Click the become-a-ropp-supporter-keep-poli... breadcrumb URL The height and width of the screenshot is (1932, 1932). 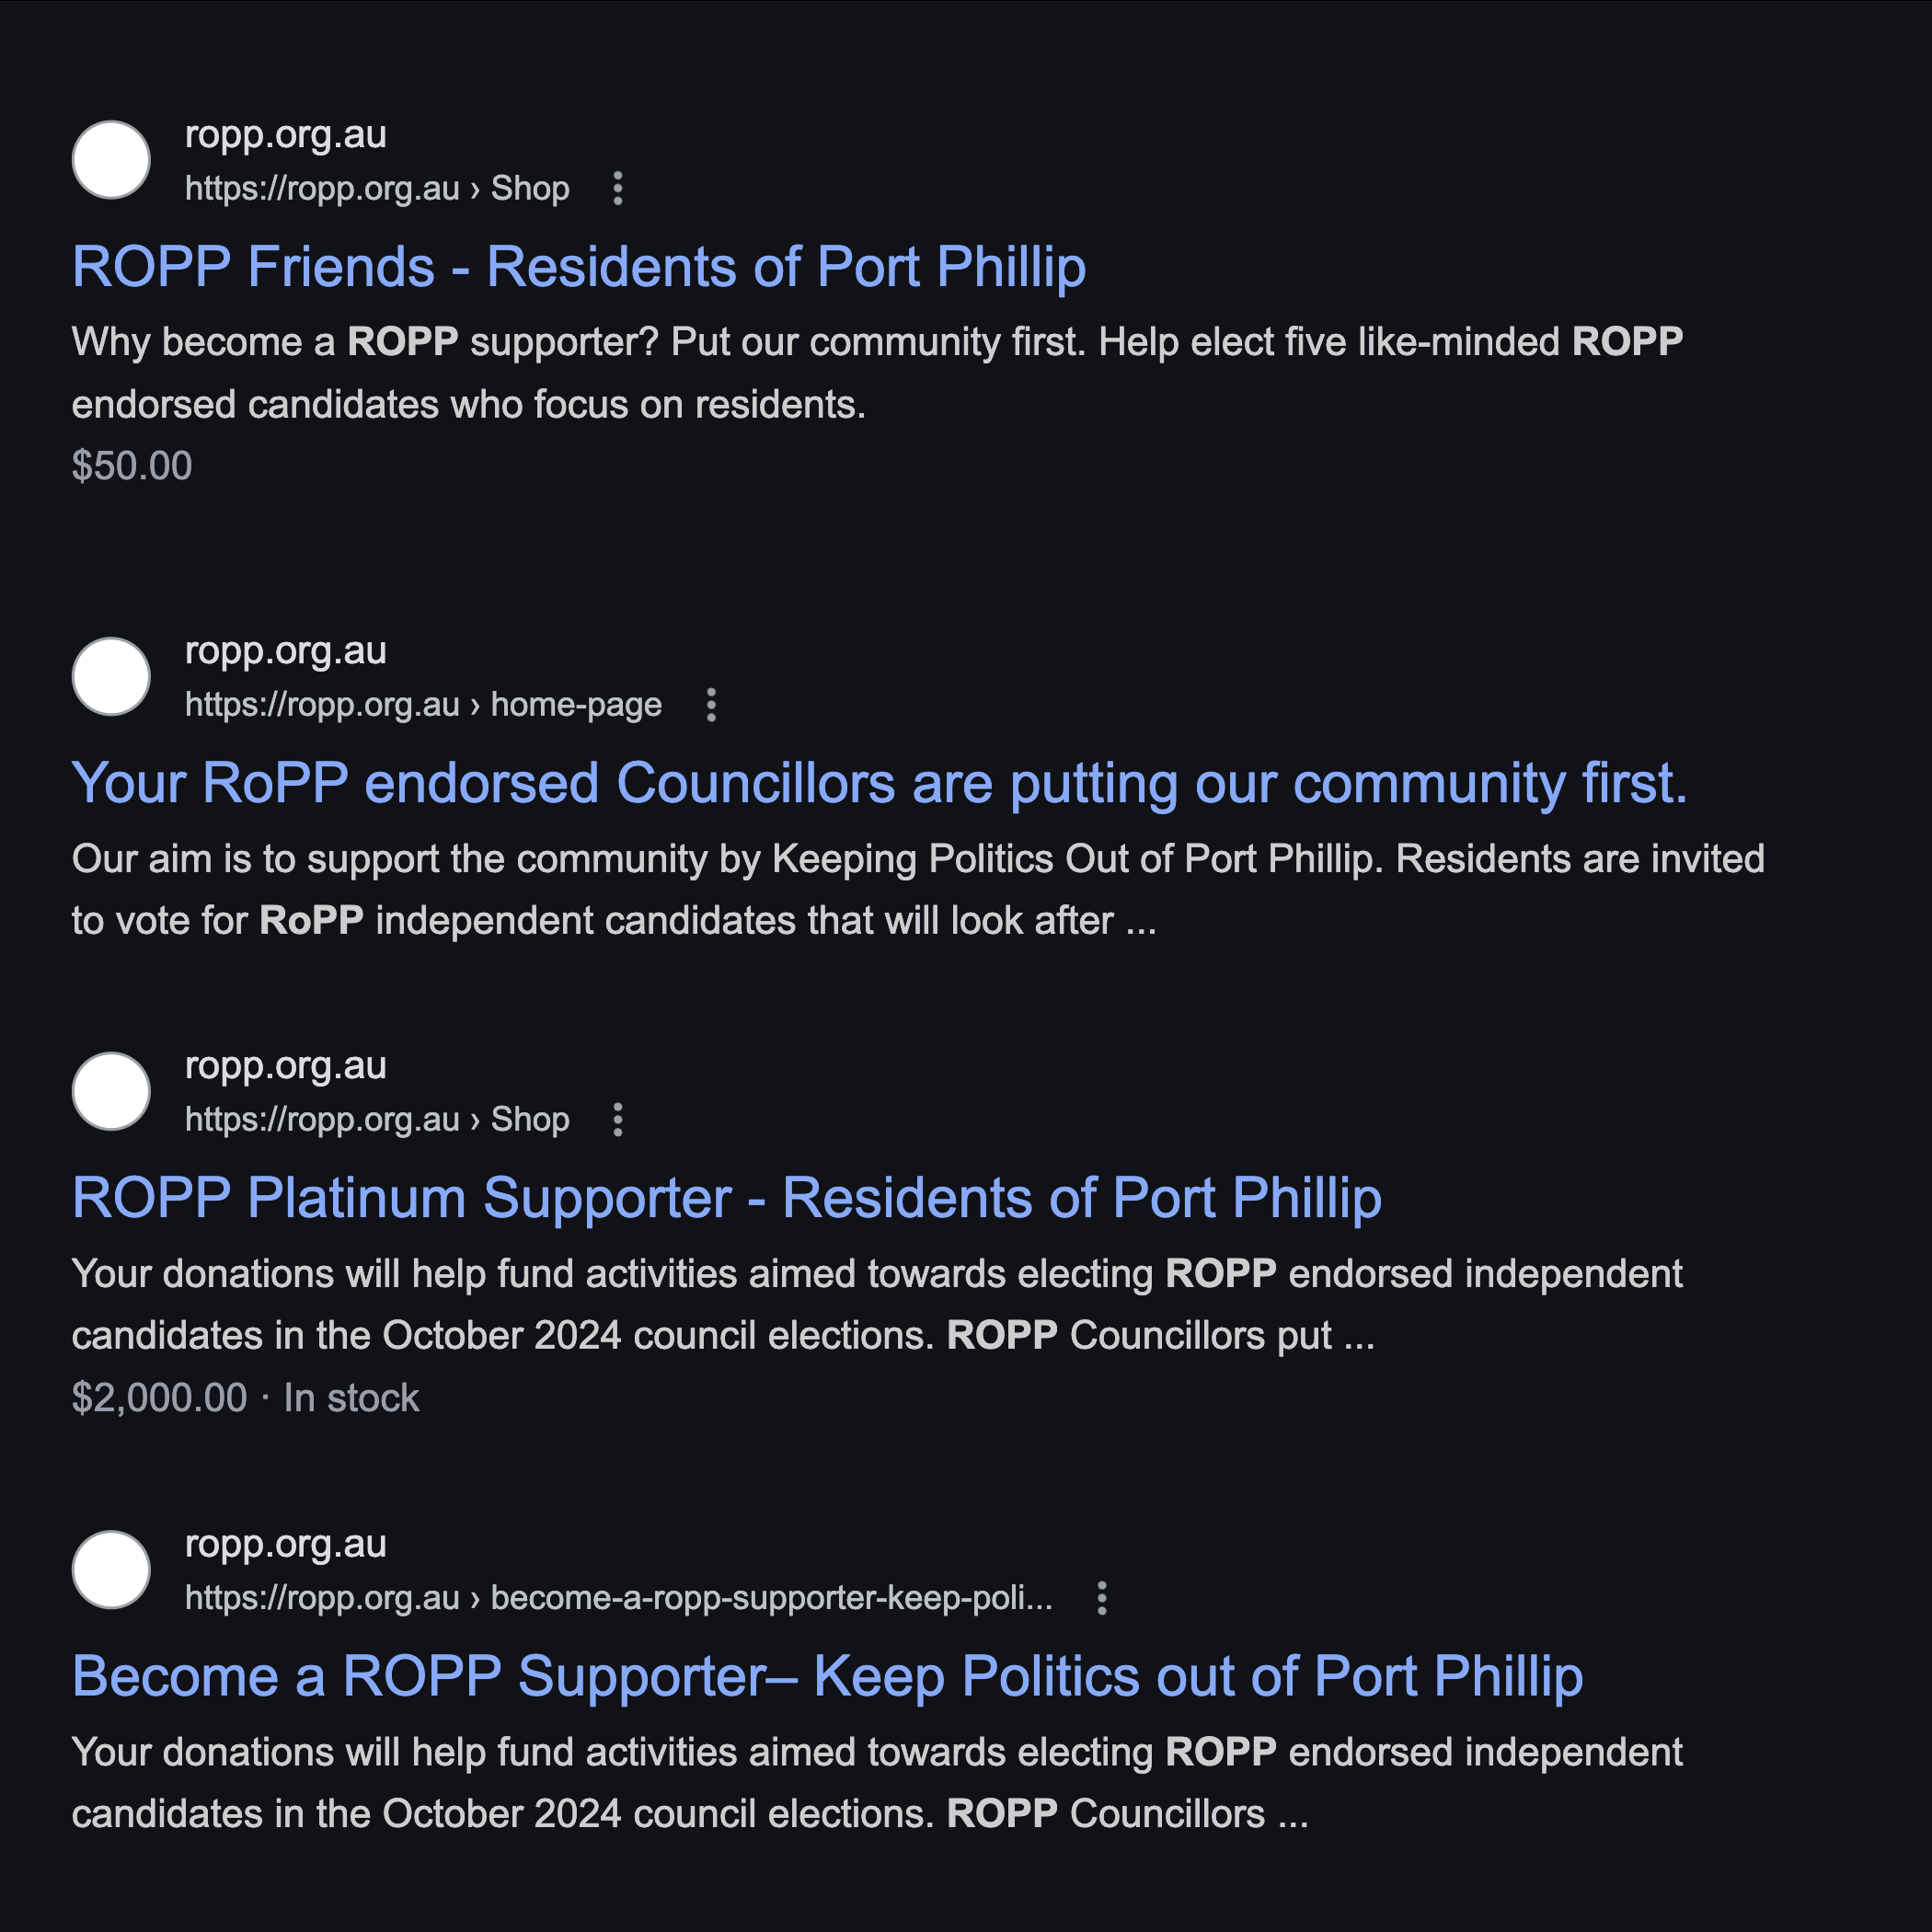[618, 1598]
